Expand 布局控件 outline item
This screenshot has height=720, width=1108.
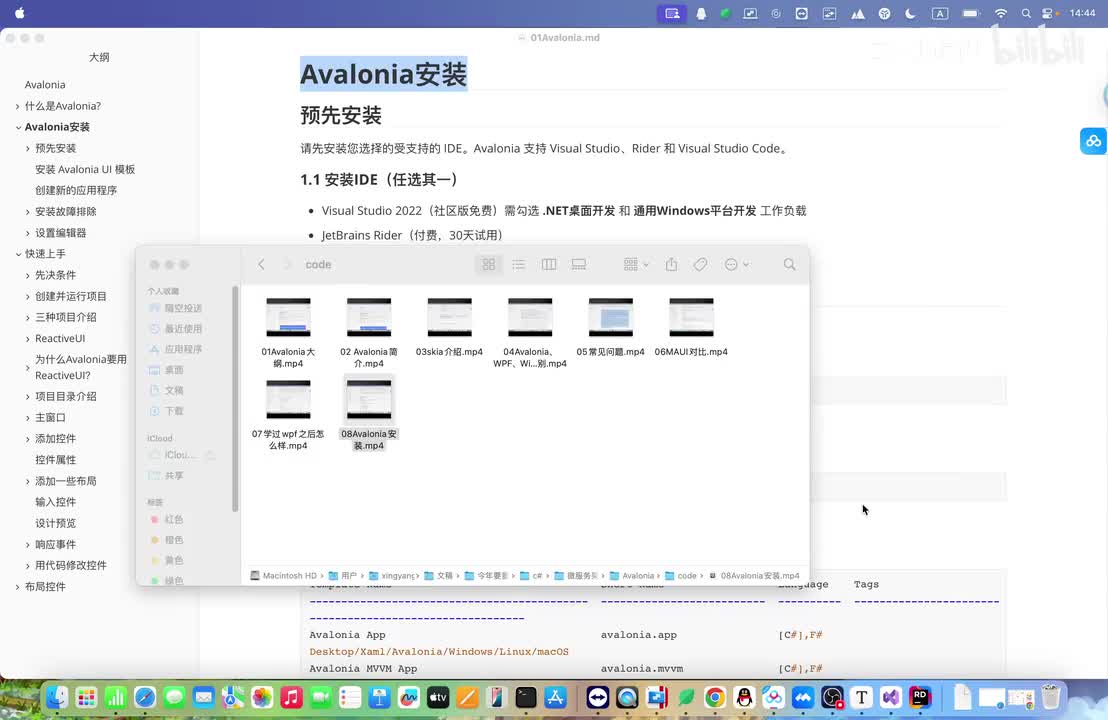18,586
